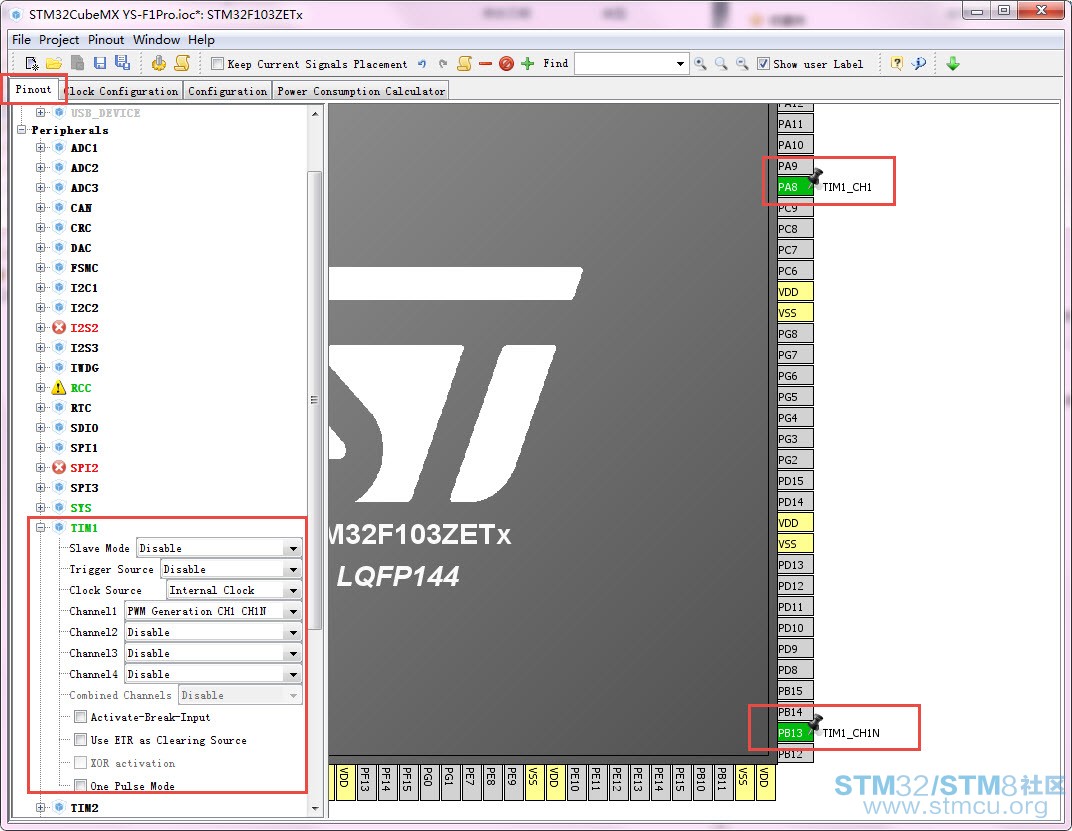Click the Redo arrow in the toolbar
The width and height of the screenshot is (1072, 831).
coord(443,64)
